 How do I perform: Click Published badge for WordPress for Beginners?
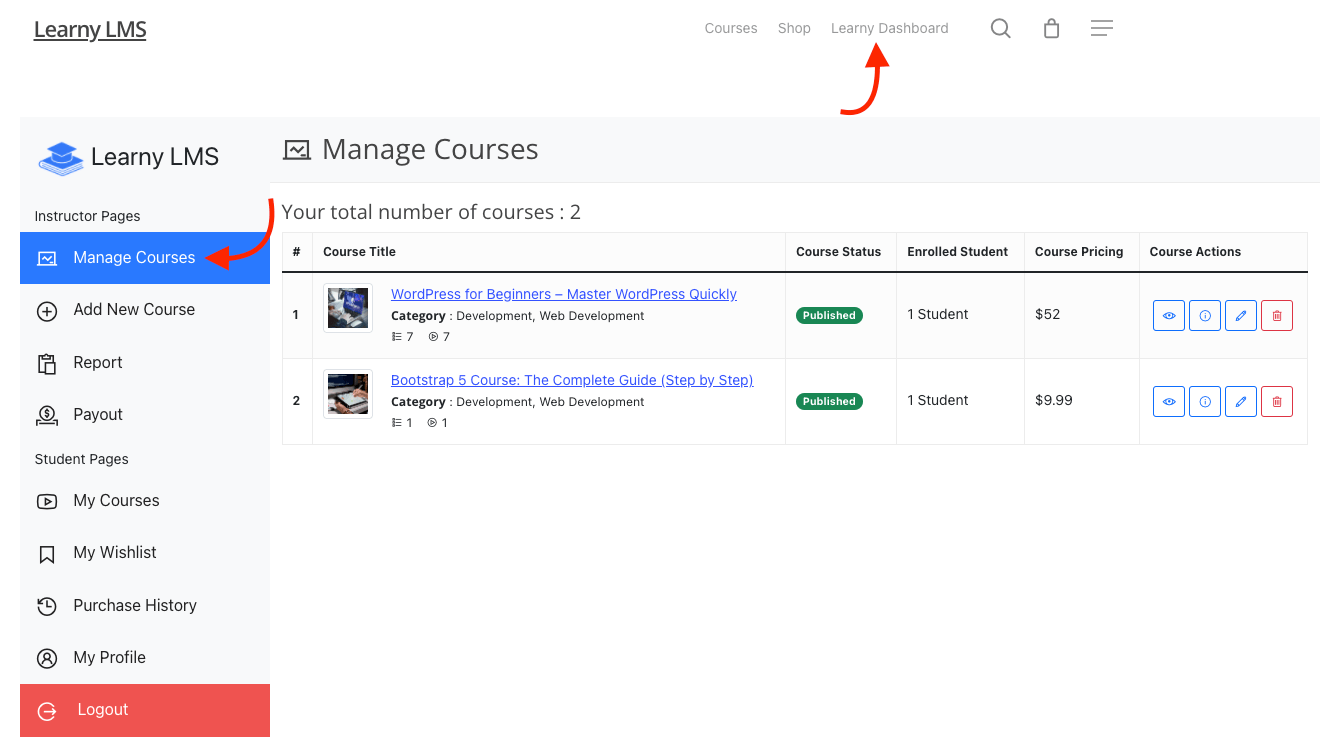point(829,315)
